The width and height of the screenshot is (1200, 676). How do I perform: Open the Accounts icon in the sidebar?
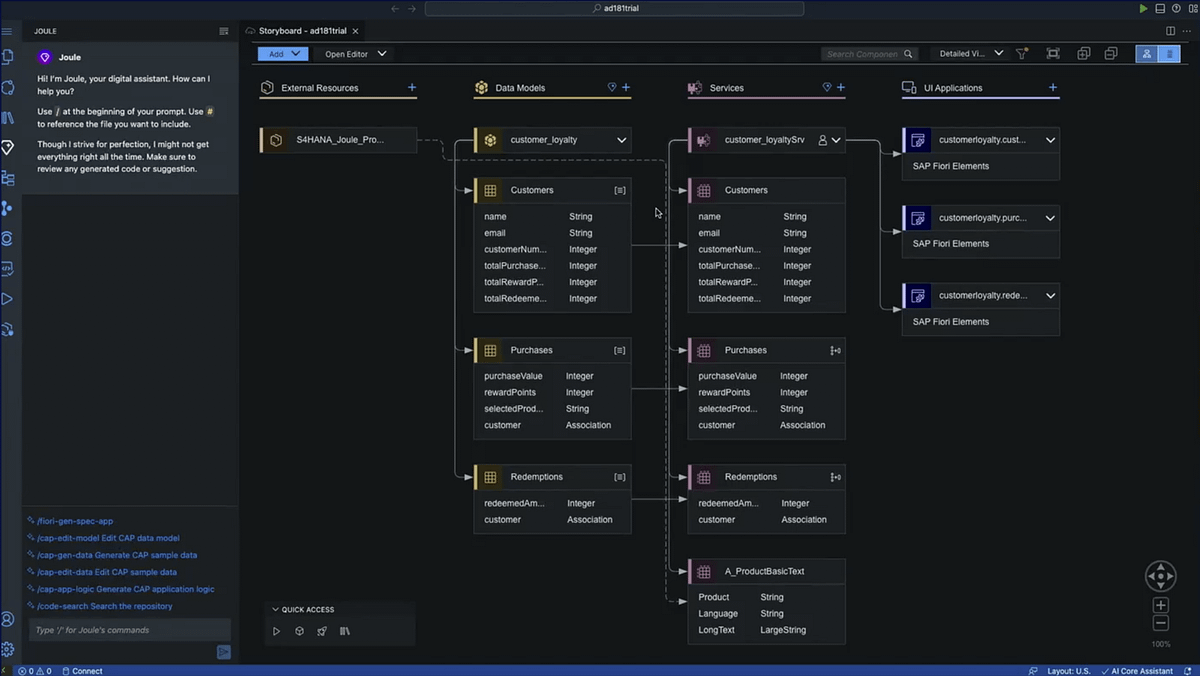tap(8, 620)
